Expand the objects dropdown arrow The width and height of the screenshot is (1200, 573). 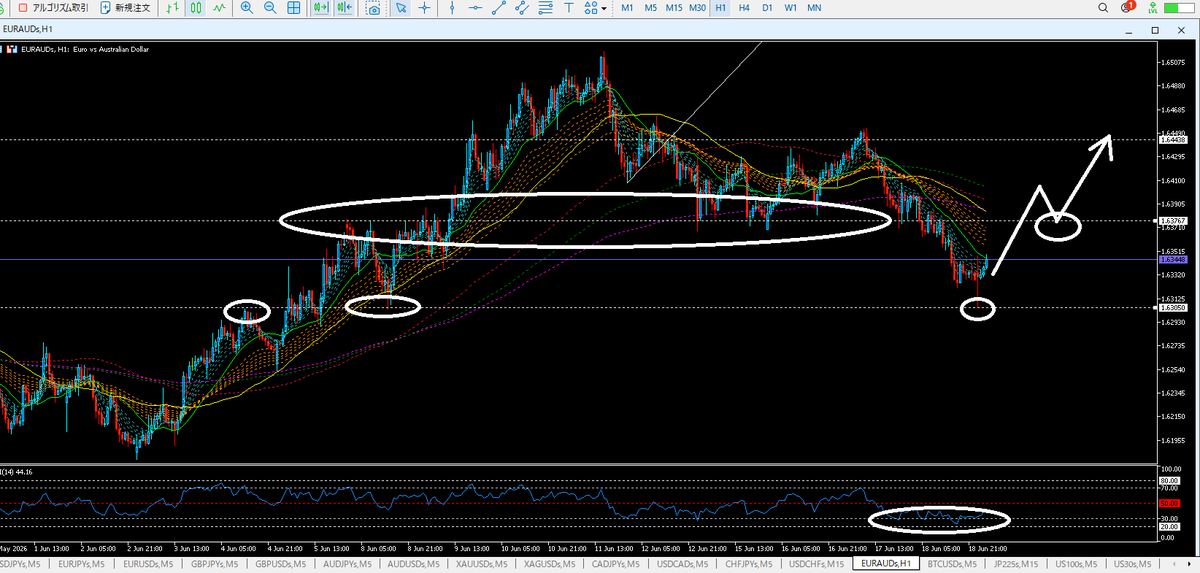604,8
